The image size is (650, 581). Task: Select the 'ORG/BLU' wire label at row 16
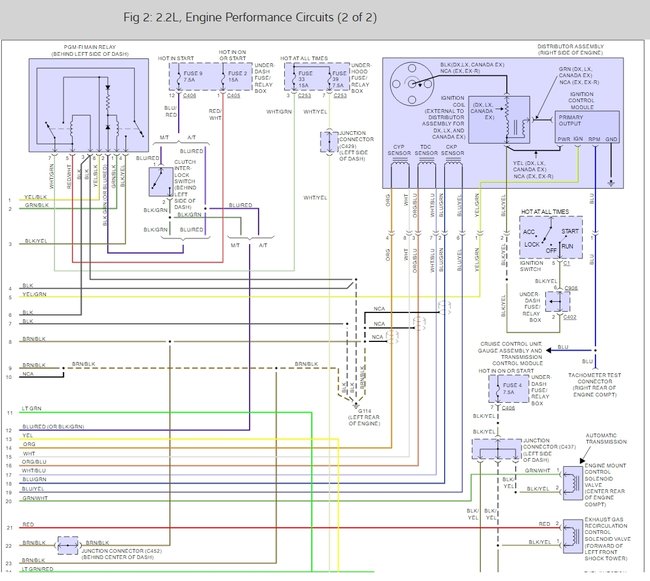point(34,462)
